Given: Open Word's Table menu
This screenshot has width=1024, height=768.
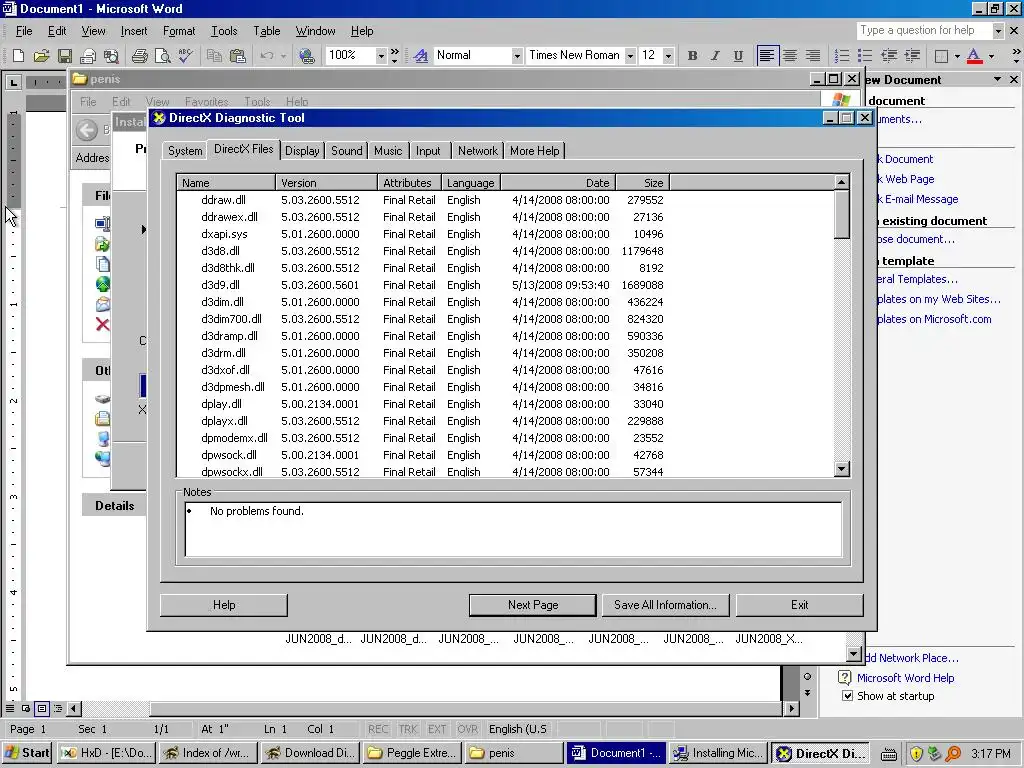Looking at the screenshot, I should coord(266,31).
